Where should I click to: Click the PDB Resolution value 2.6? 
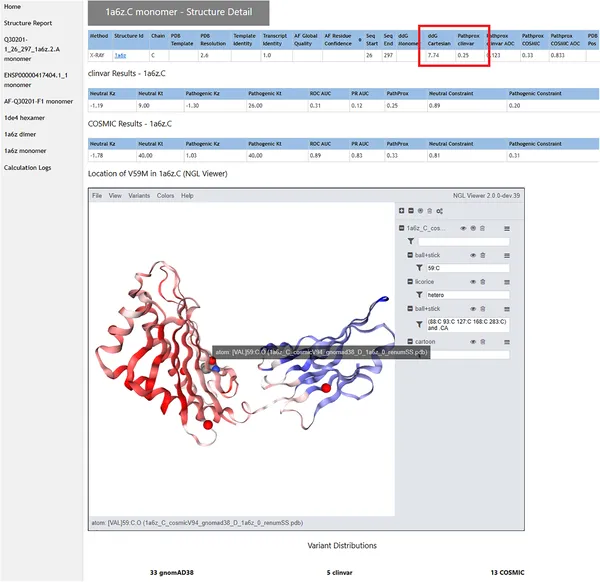[204, 55]
